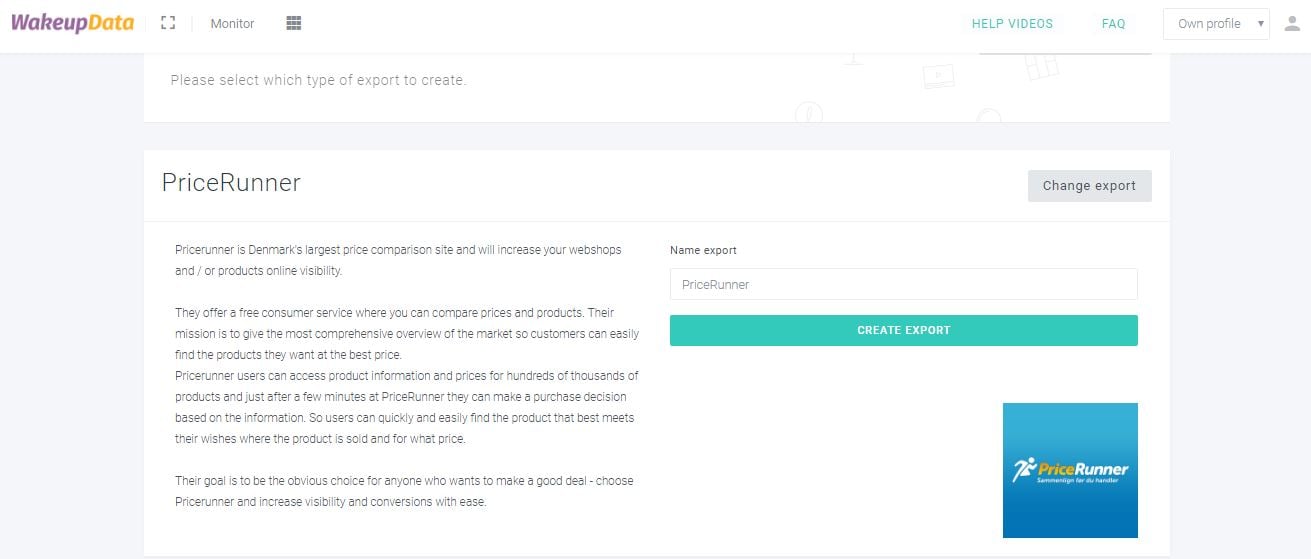Click the CREATE EXPORT button
1311x559 pixels.
(904, 330)
